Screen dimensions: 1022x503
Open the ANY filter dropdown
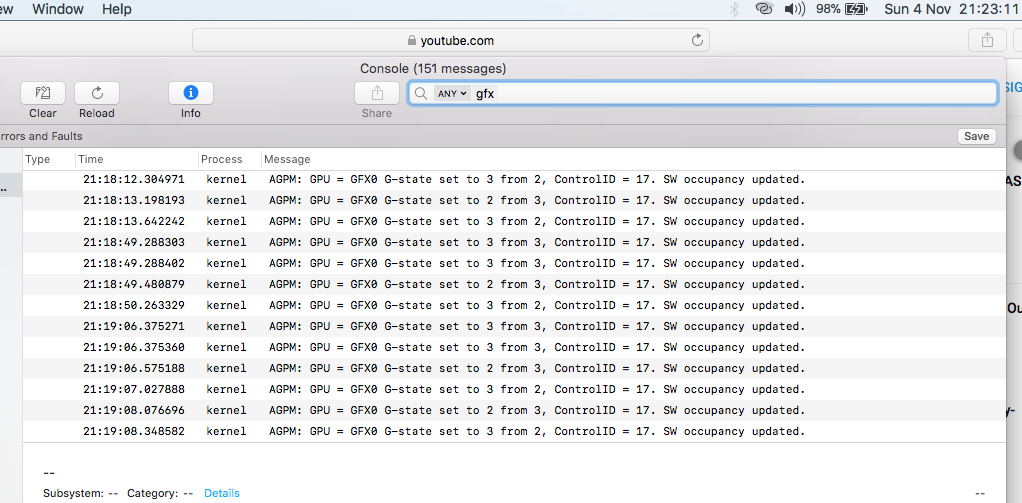tap(452, 93)
